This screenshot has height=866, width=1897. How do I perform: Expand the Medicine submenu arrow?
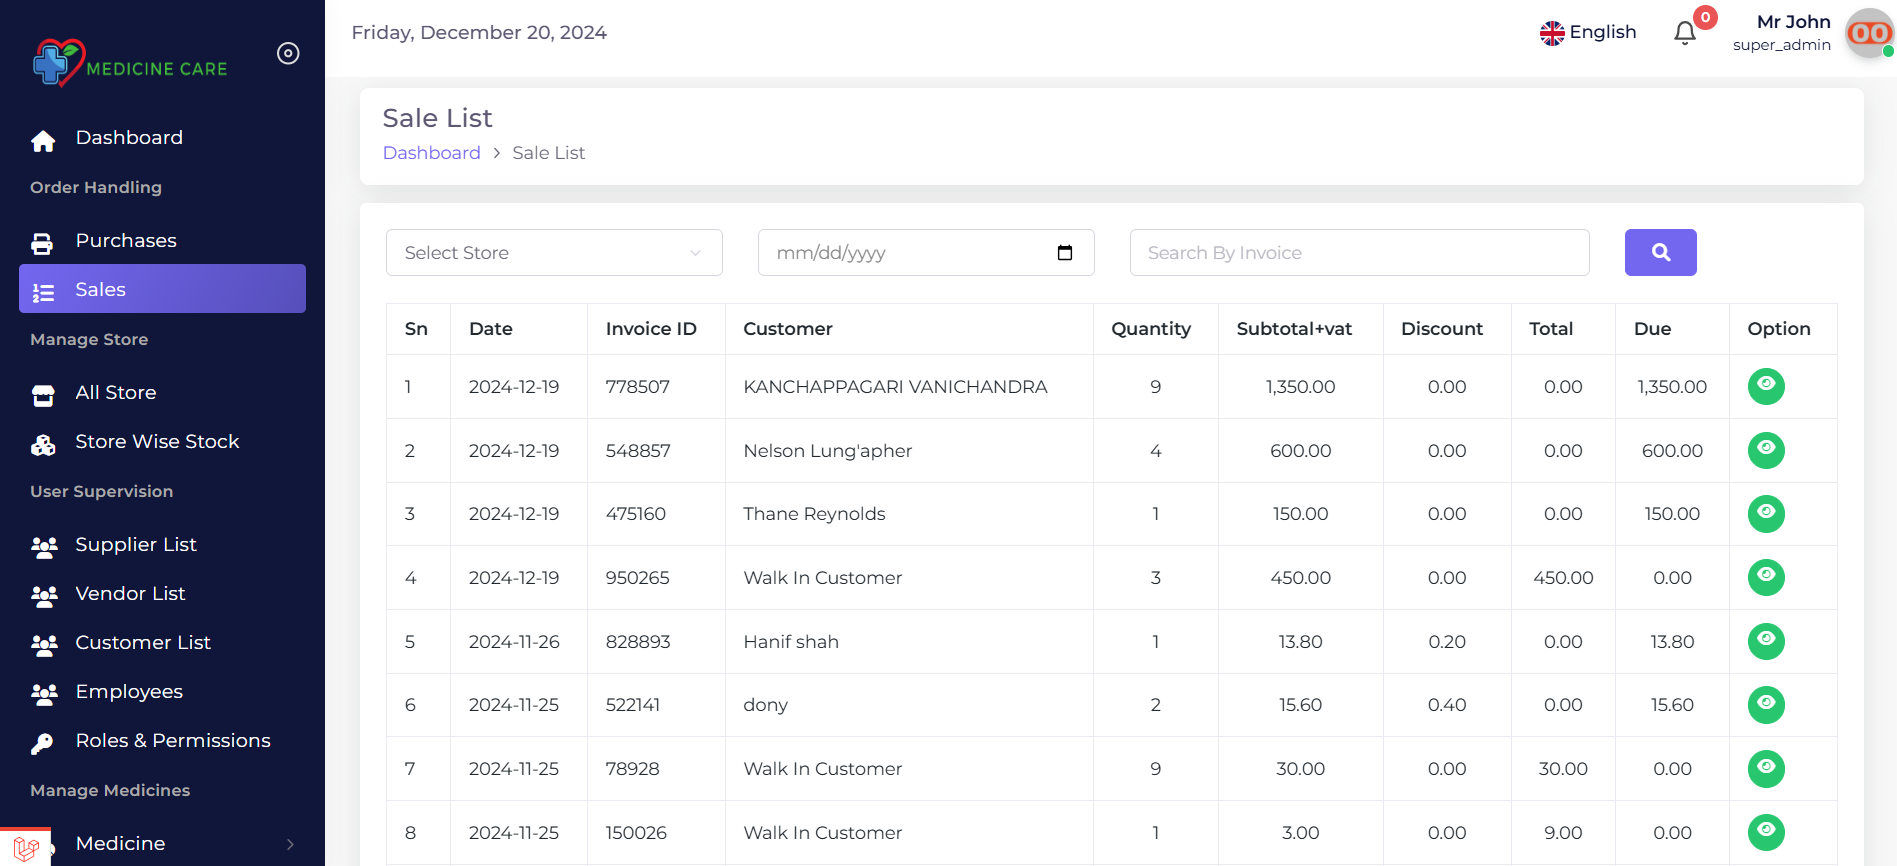click(290, 844)
